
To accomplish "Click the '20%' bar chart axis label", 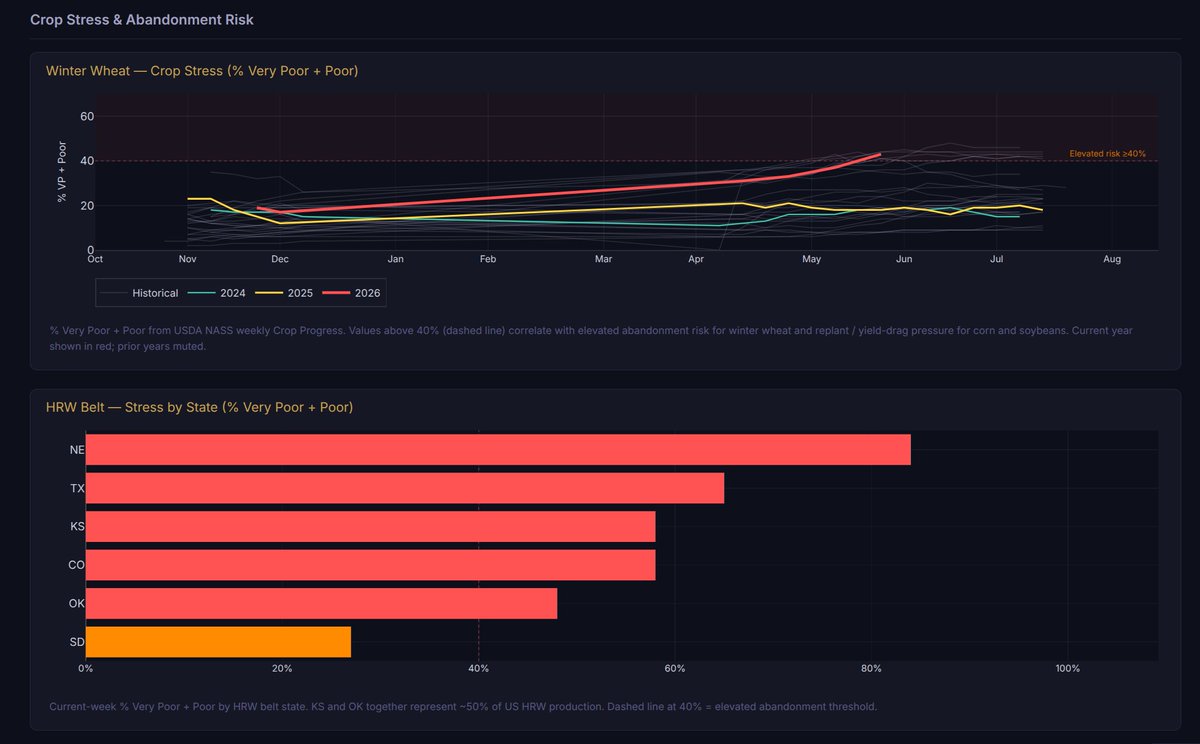I will point(282,669).
